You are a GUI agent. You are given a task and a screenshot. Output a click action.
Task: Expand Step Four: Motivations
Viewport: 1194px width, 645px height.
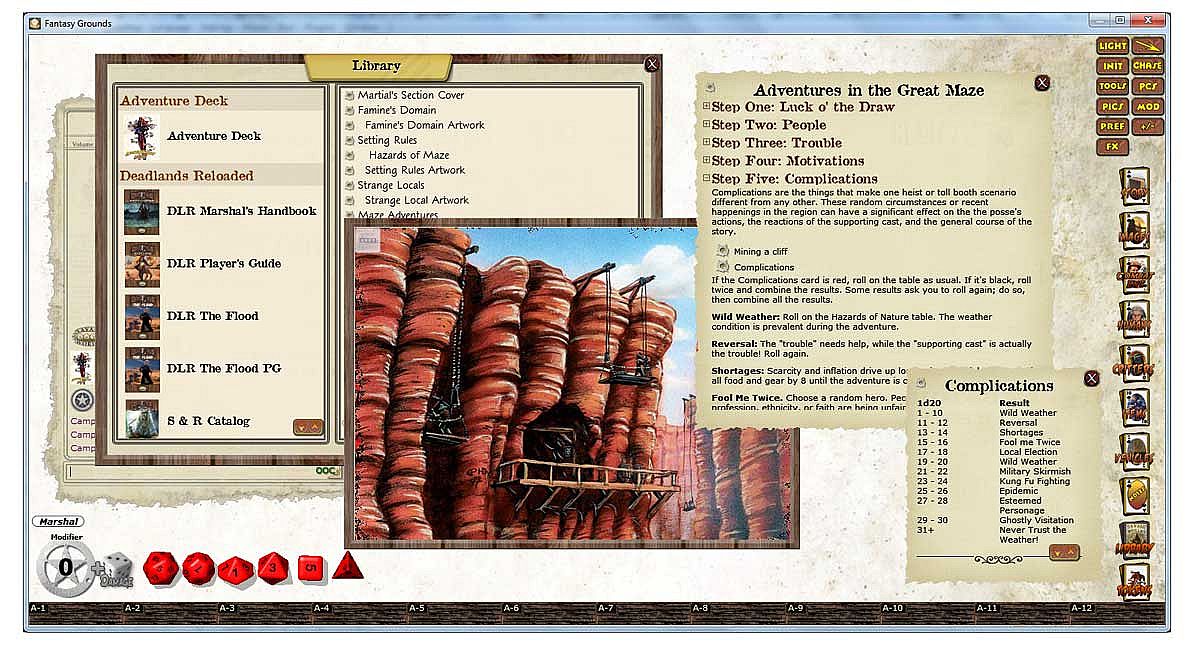pyautogui.click(x=707, y=161)
